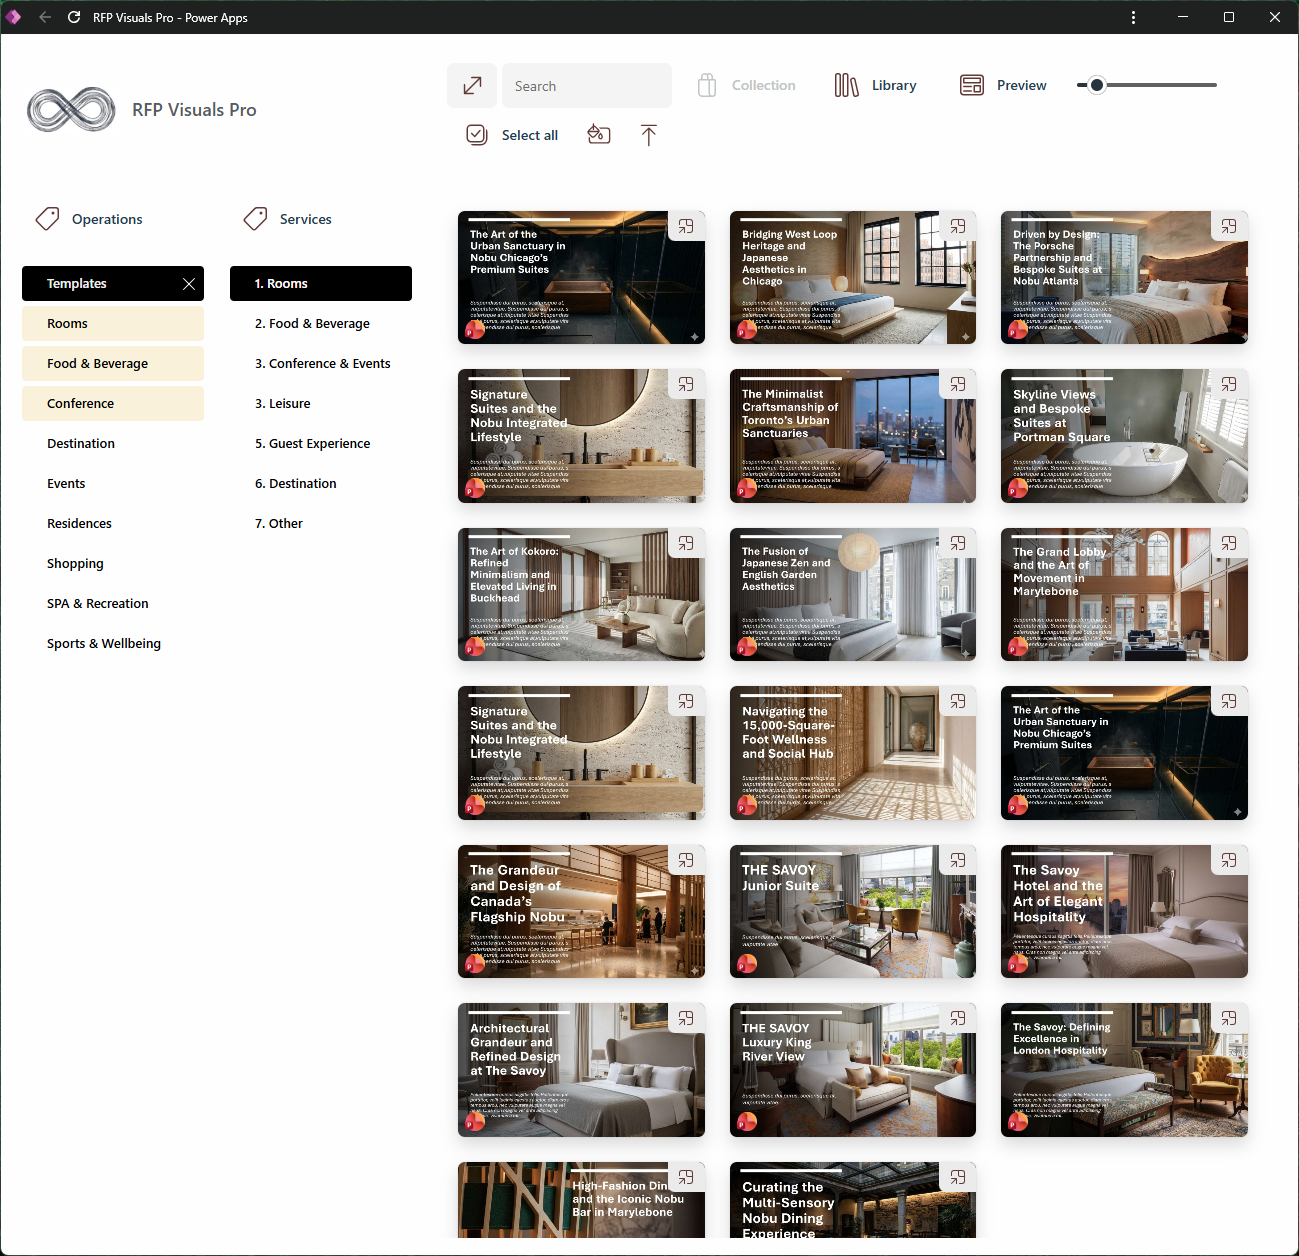Image resolution: width=1299 pixels, height=1256 pixels.
Task: Click expand icon on Architectural Grandeur at The Savoy card
Action: pyautogui.click(x=686, y=1018)
